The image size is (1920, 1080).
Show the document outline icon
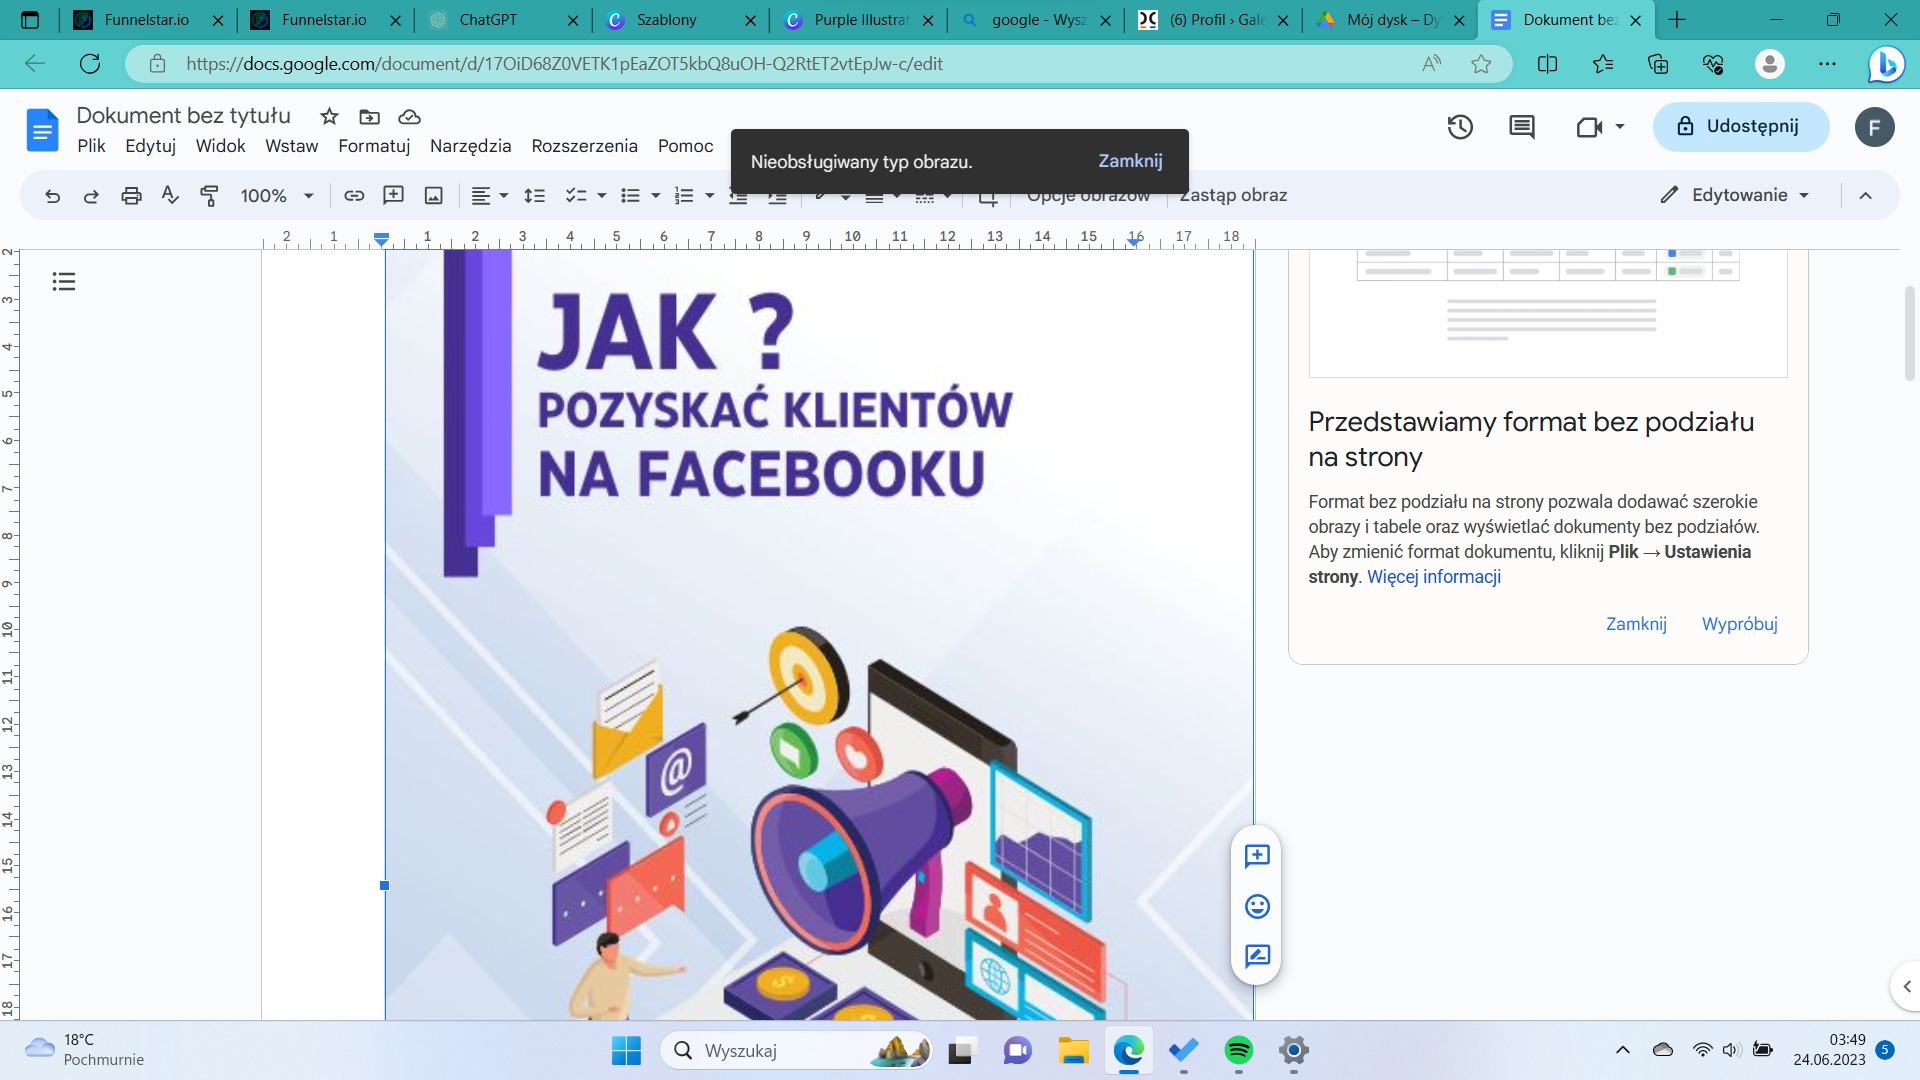[63, 281]
